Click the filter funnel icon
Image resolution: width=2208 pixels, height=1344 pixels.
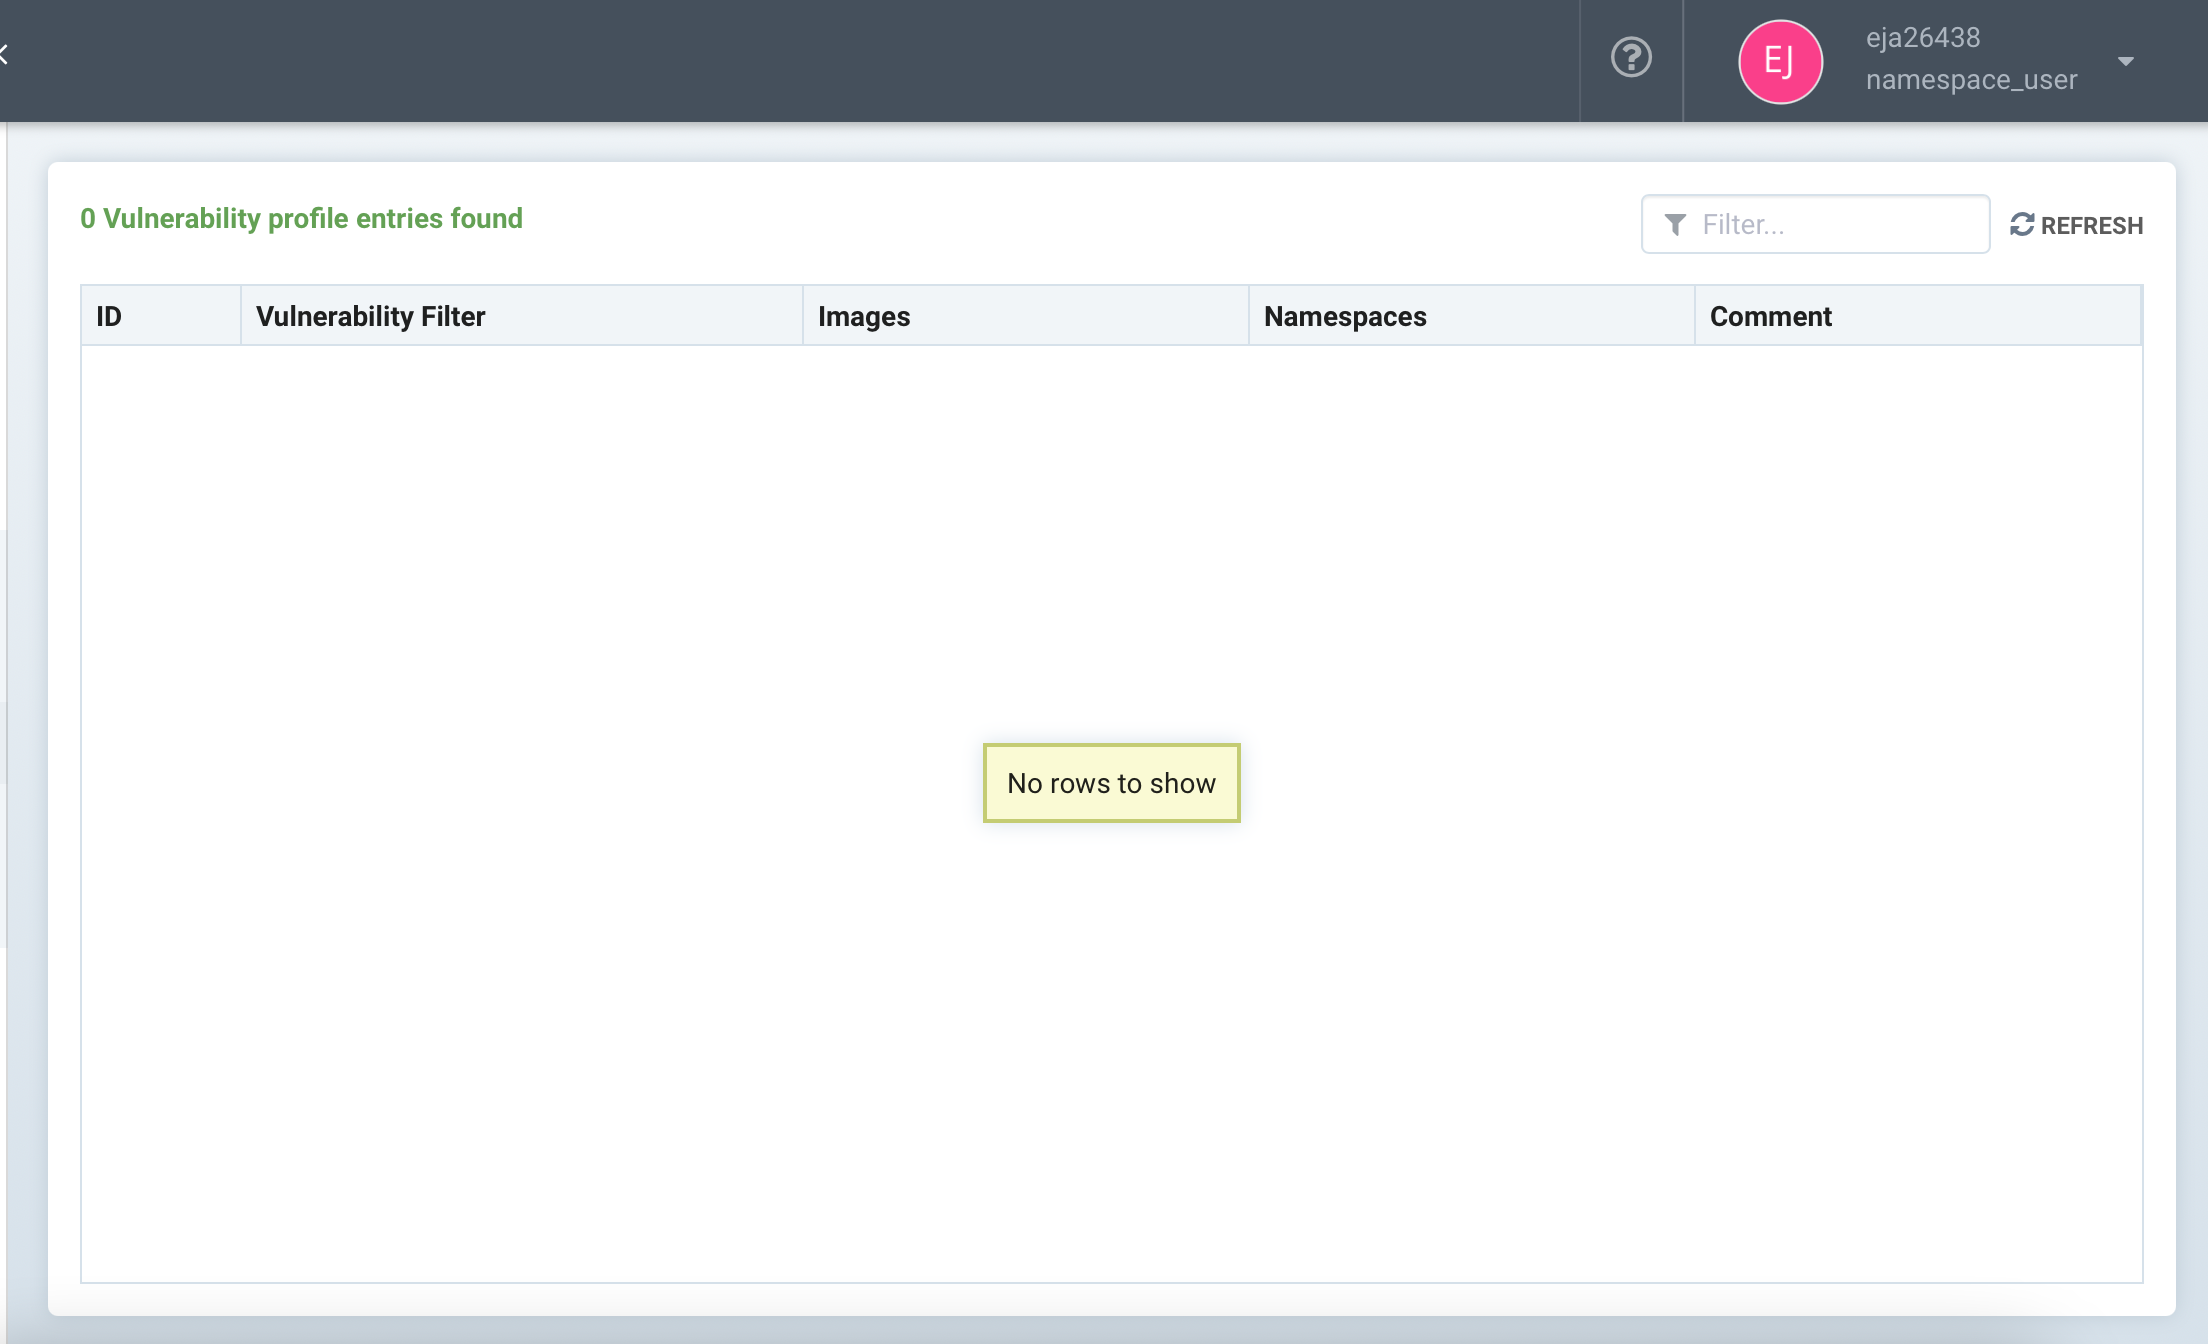click(x=1676, y=223)
